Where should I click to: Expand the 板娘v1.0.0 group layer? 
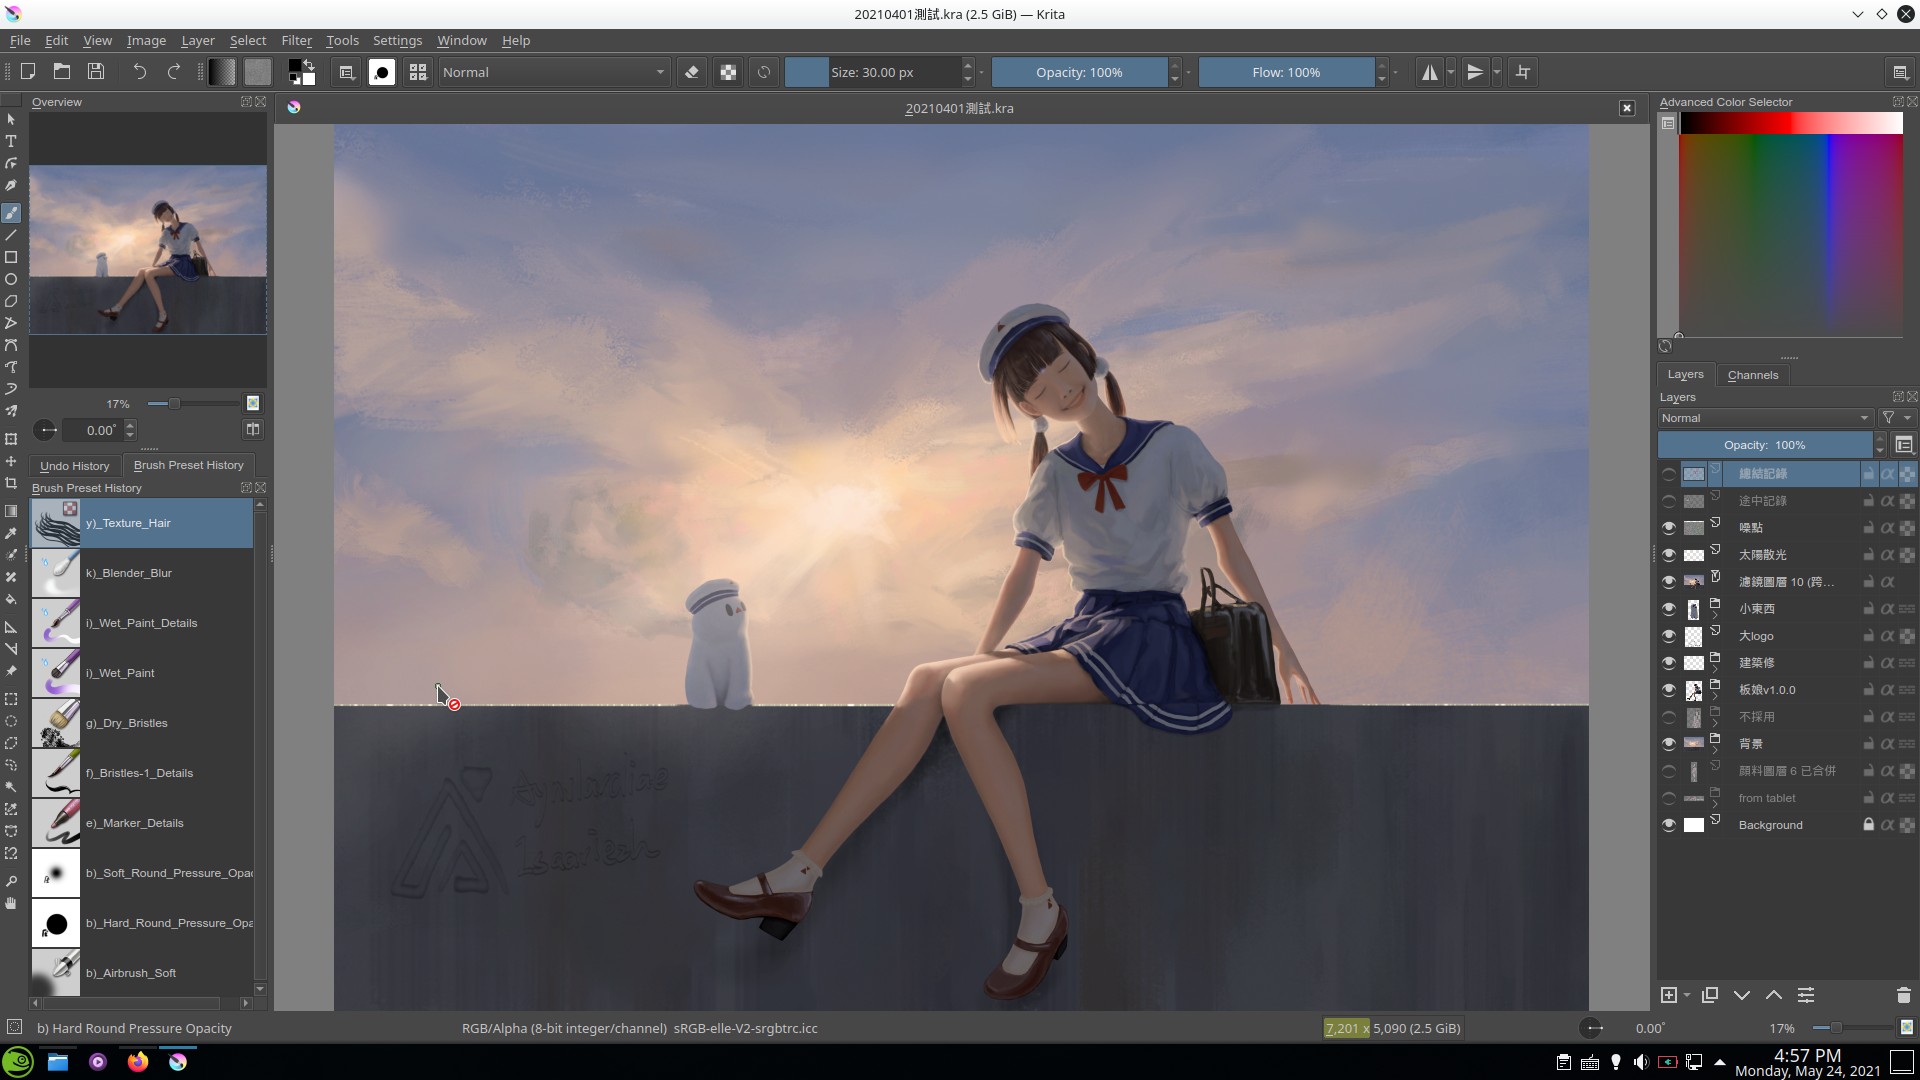click(x=1715, y=696)
